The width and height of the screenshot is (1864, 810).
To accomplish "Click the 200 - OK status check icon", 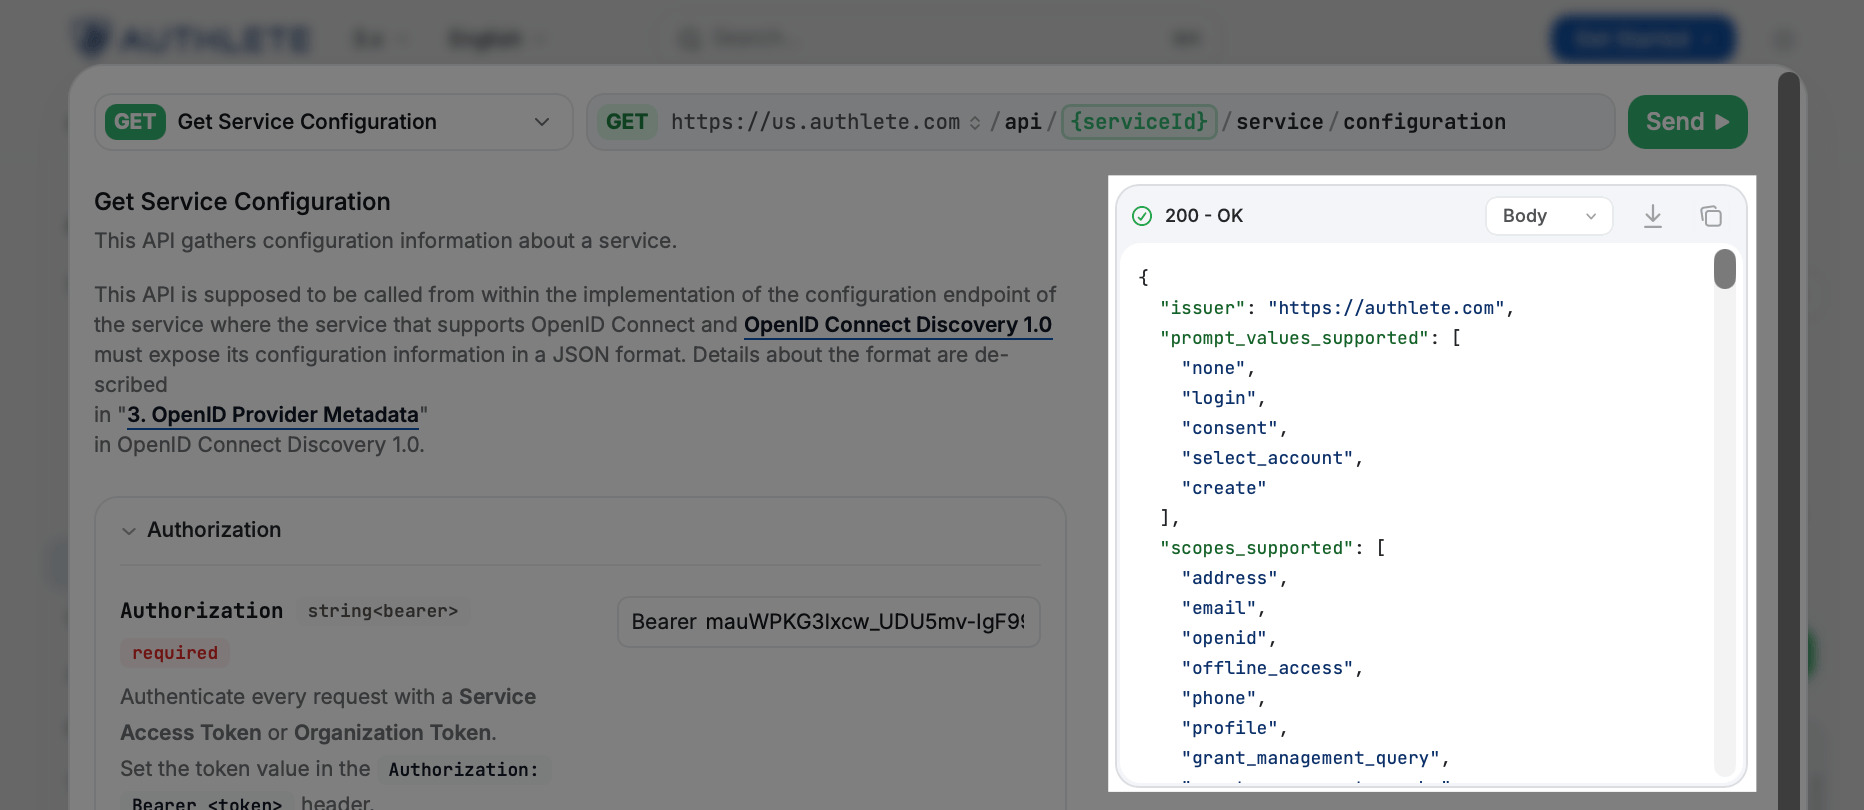I will pos(1142,216).
